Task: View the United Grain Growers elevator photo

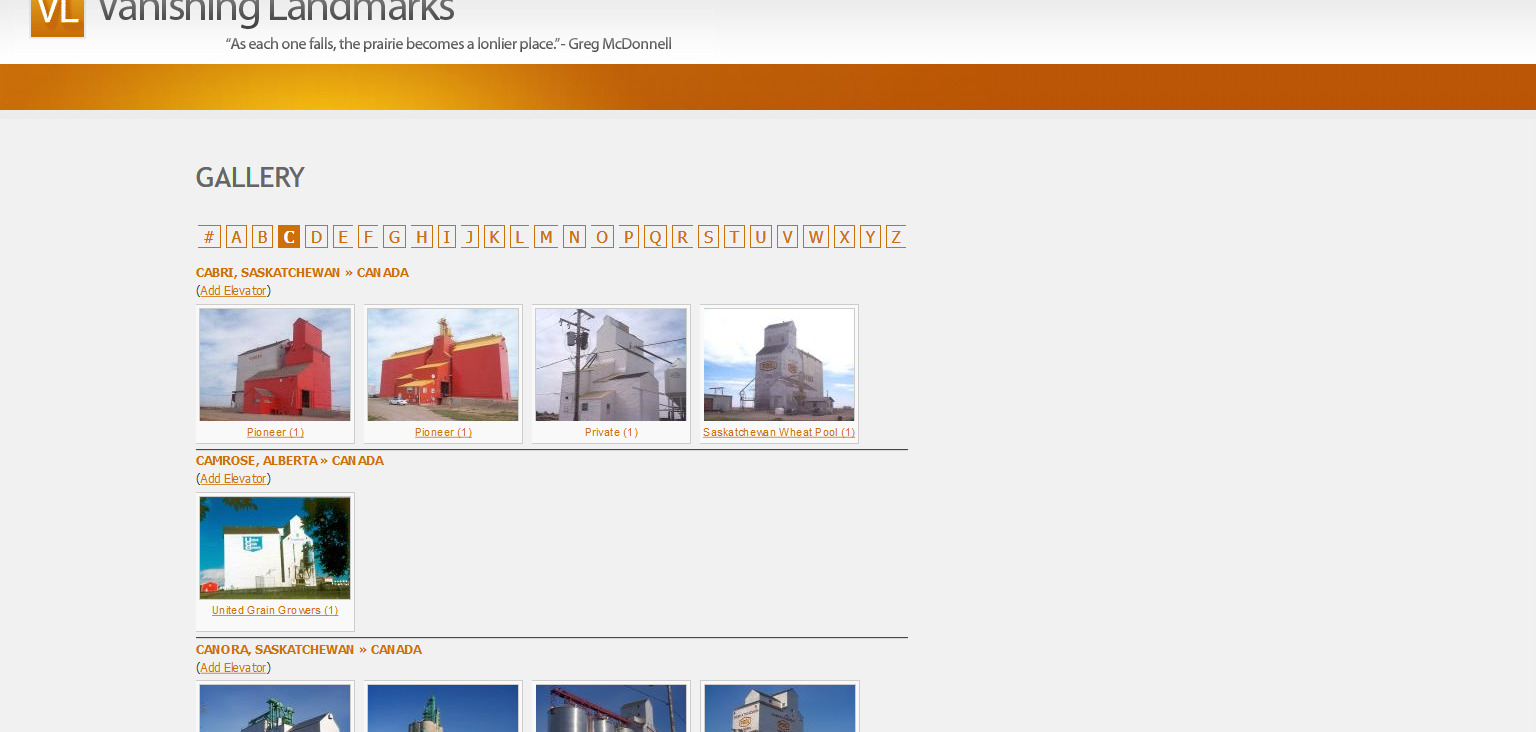Action: 275,548
